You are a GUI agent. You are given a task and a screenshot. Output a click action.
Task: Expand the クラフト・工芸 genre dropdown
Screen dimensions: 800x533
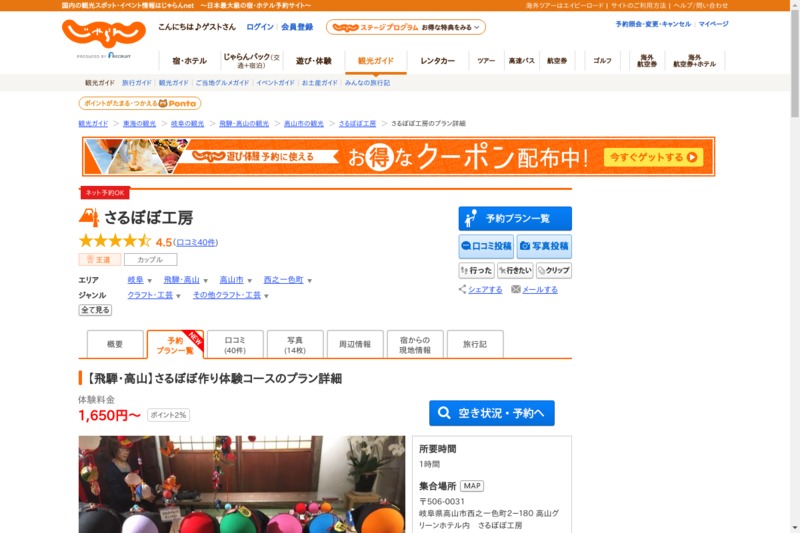pos(179,296)
